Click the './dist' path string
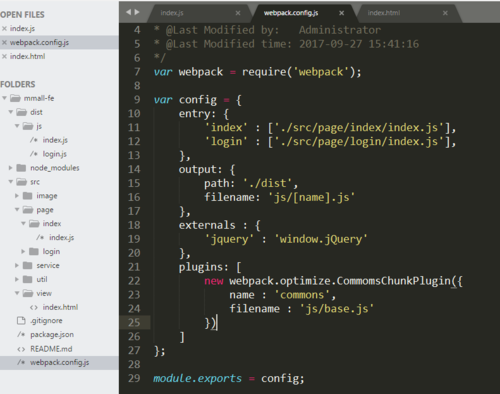This screenshot has height=394, width=500. click(x=268, y=183)
